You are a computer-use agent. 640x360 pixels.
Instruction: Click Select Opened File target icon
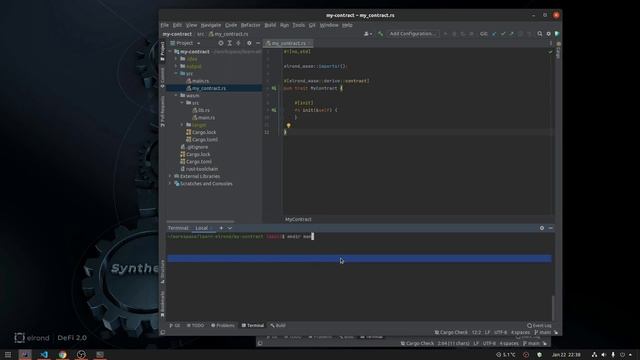pyautogui.click(x=221, y=43)
